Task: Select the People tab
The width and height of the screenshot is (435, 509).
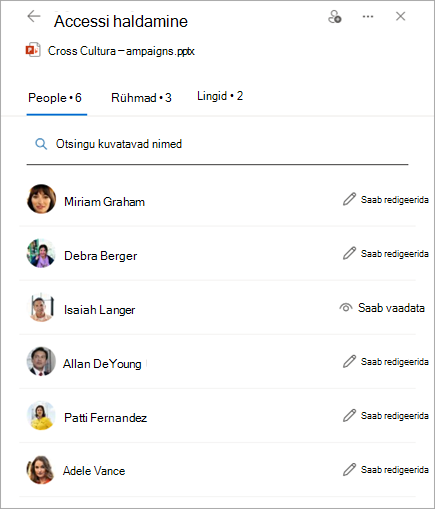Action: click(x=55, y=98)
